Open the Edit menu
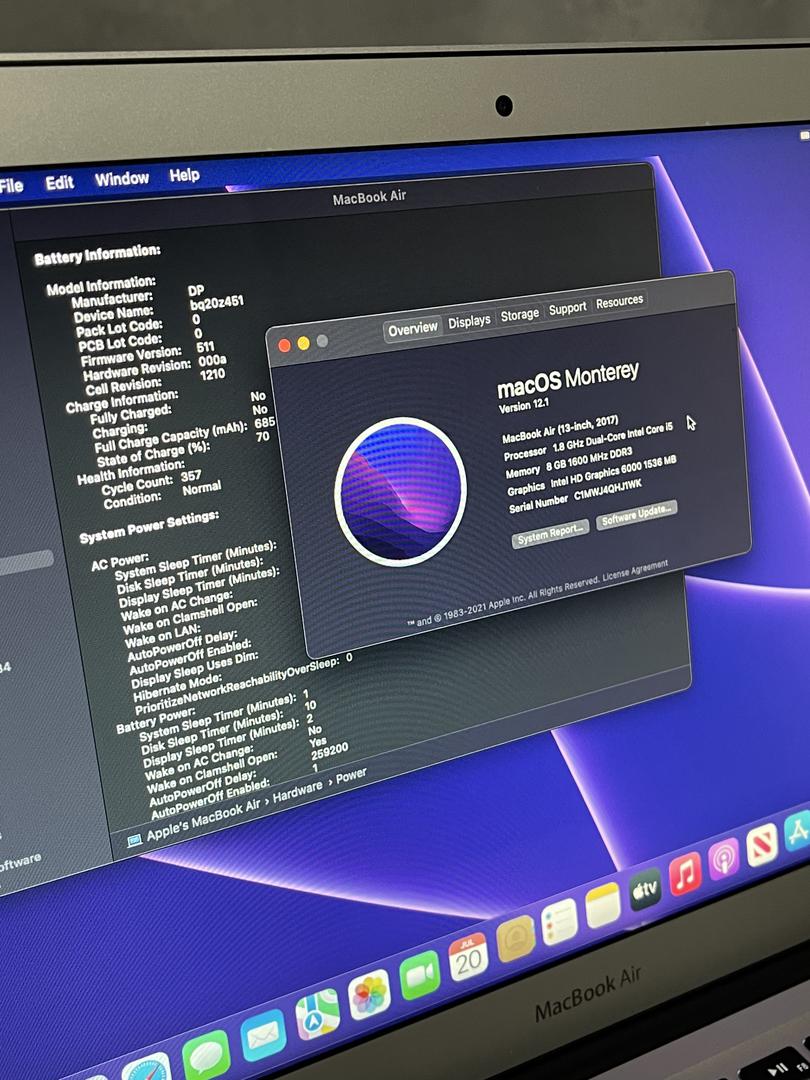Image resolution: width=810 pixels, height=1080 pixels. tap(59, 183)
